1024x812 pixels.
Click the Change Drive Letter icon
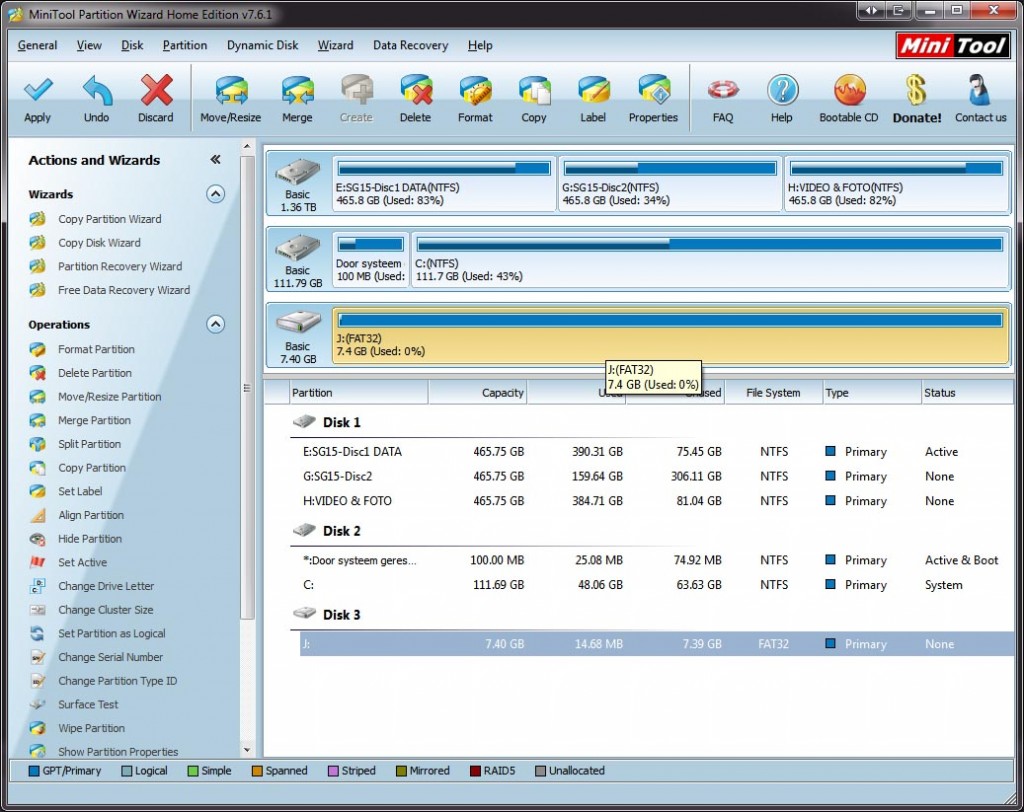pos(38,586)
